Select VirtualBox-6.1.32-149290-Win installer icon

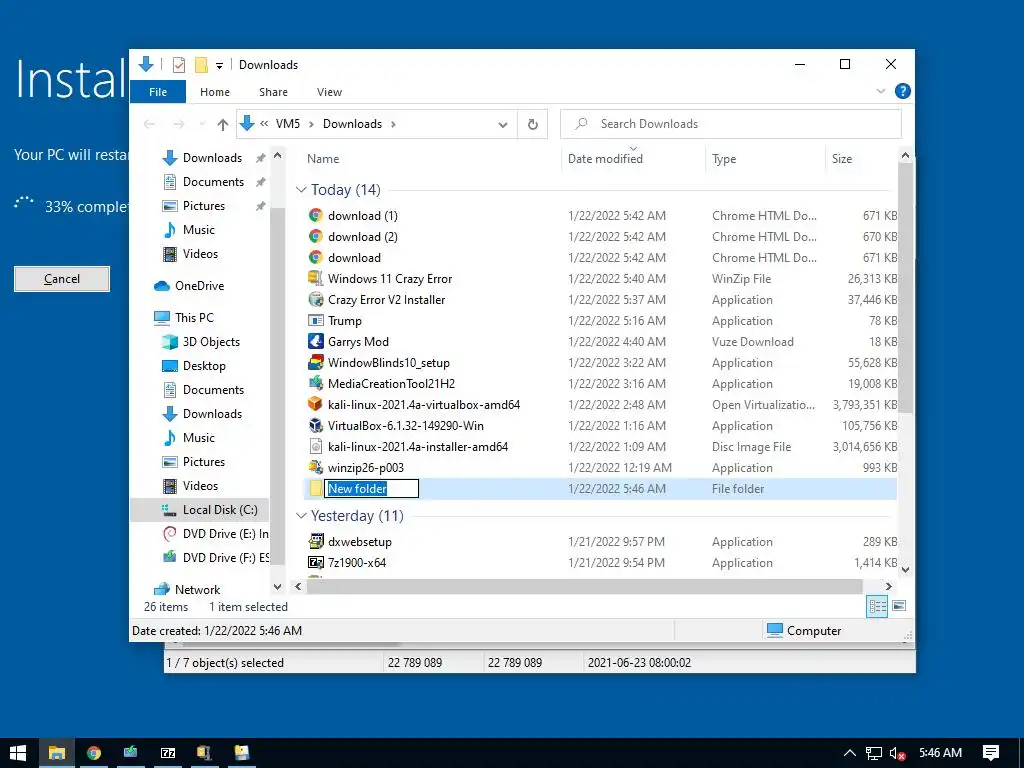click(315, 425)
